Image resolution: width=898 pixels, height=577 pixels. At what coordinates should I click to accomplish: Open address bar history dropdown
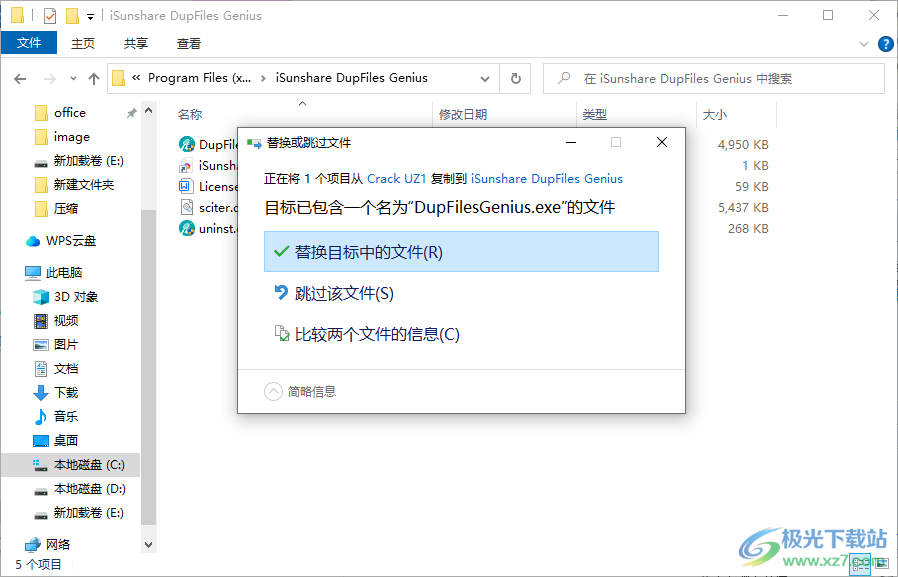(485, 79)
